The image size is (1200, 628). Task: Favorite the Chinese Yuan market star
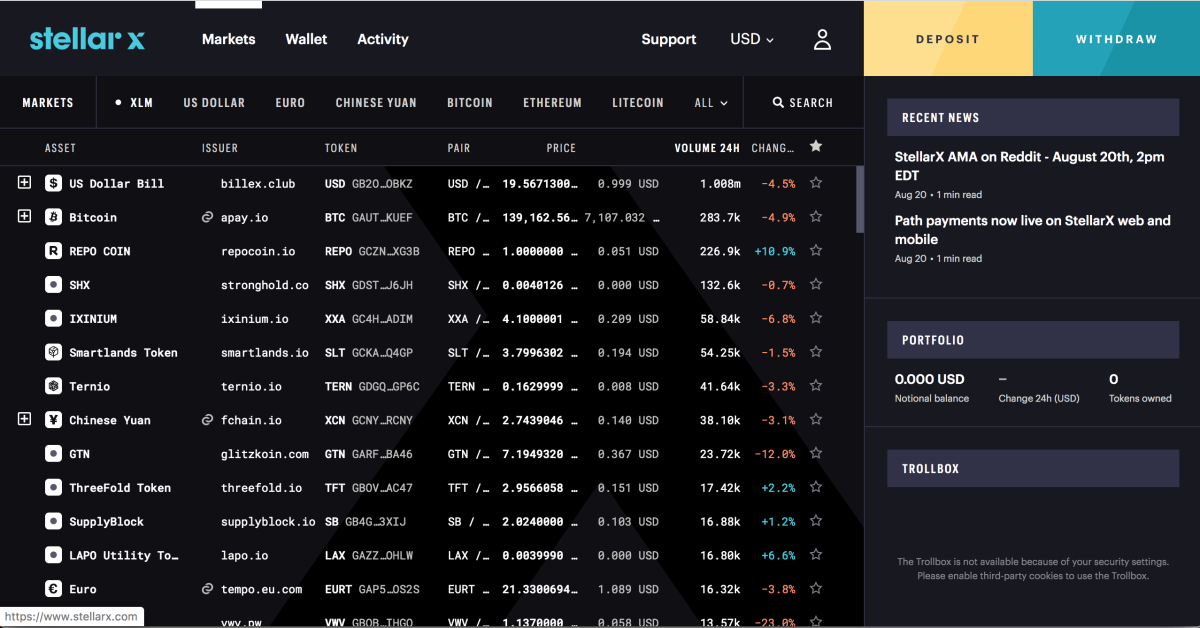click(816, 420)
